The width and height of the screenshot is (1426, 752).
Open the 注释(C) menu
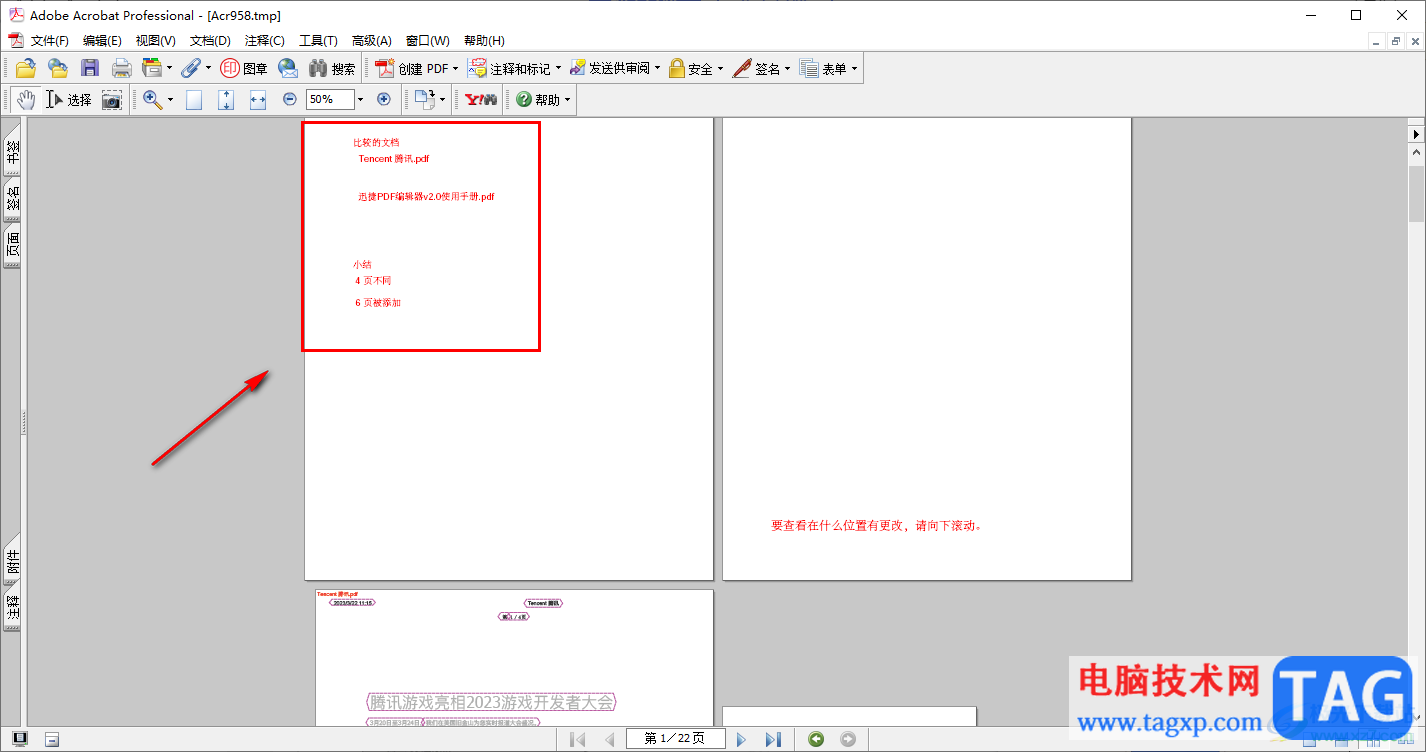click(265, 41)
